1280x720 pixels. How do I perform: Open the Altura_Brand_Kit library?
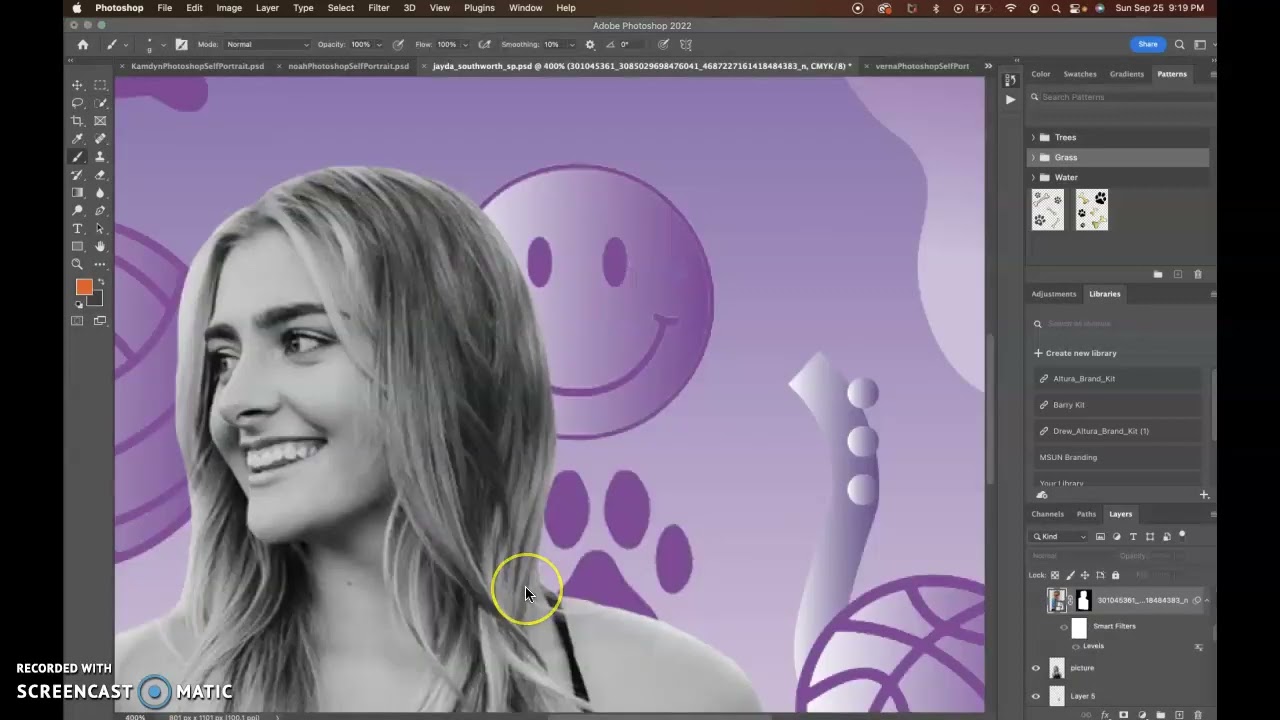point(1116,379)
